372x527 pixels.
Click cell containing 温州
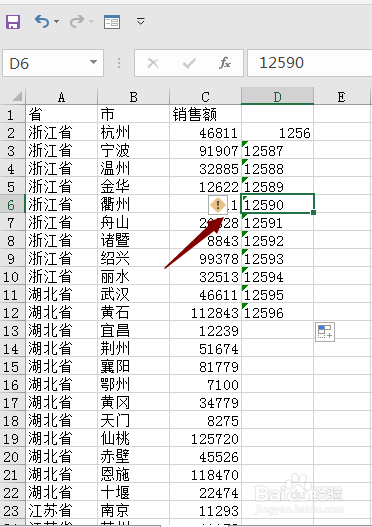tap(133, 169)
